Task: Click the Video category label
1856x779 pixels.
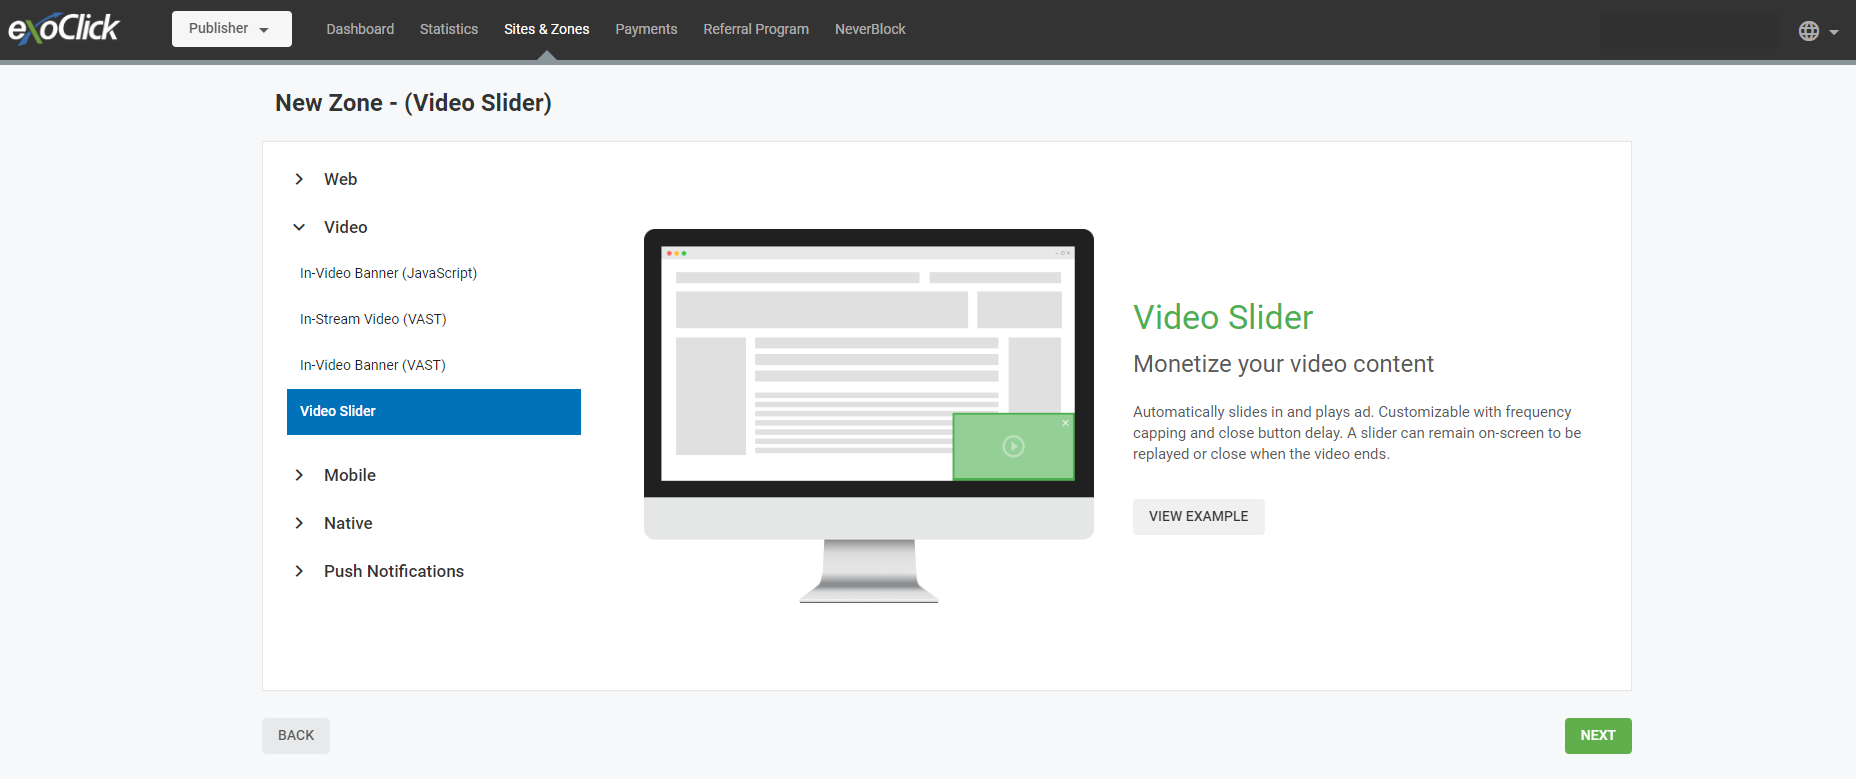Action: [345, 227]
